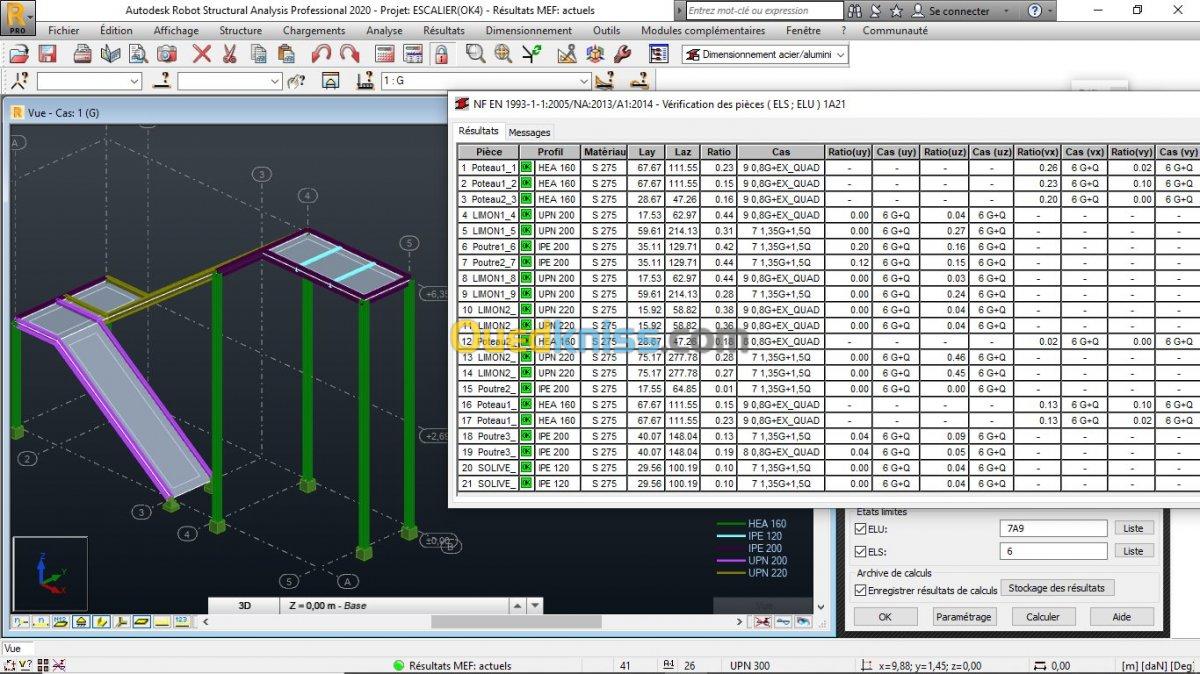Image resolution: width=1200 pixels, height=674 pixels.
Task: Click the search box for mot-clé ou expression
Action: 762,11
